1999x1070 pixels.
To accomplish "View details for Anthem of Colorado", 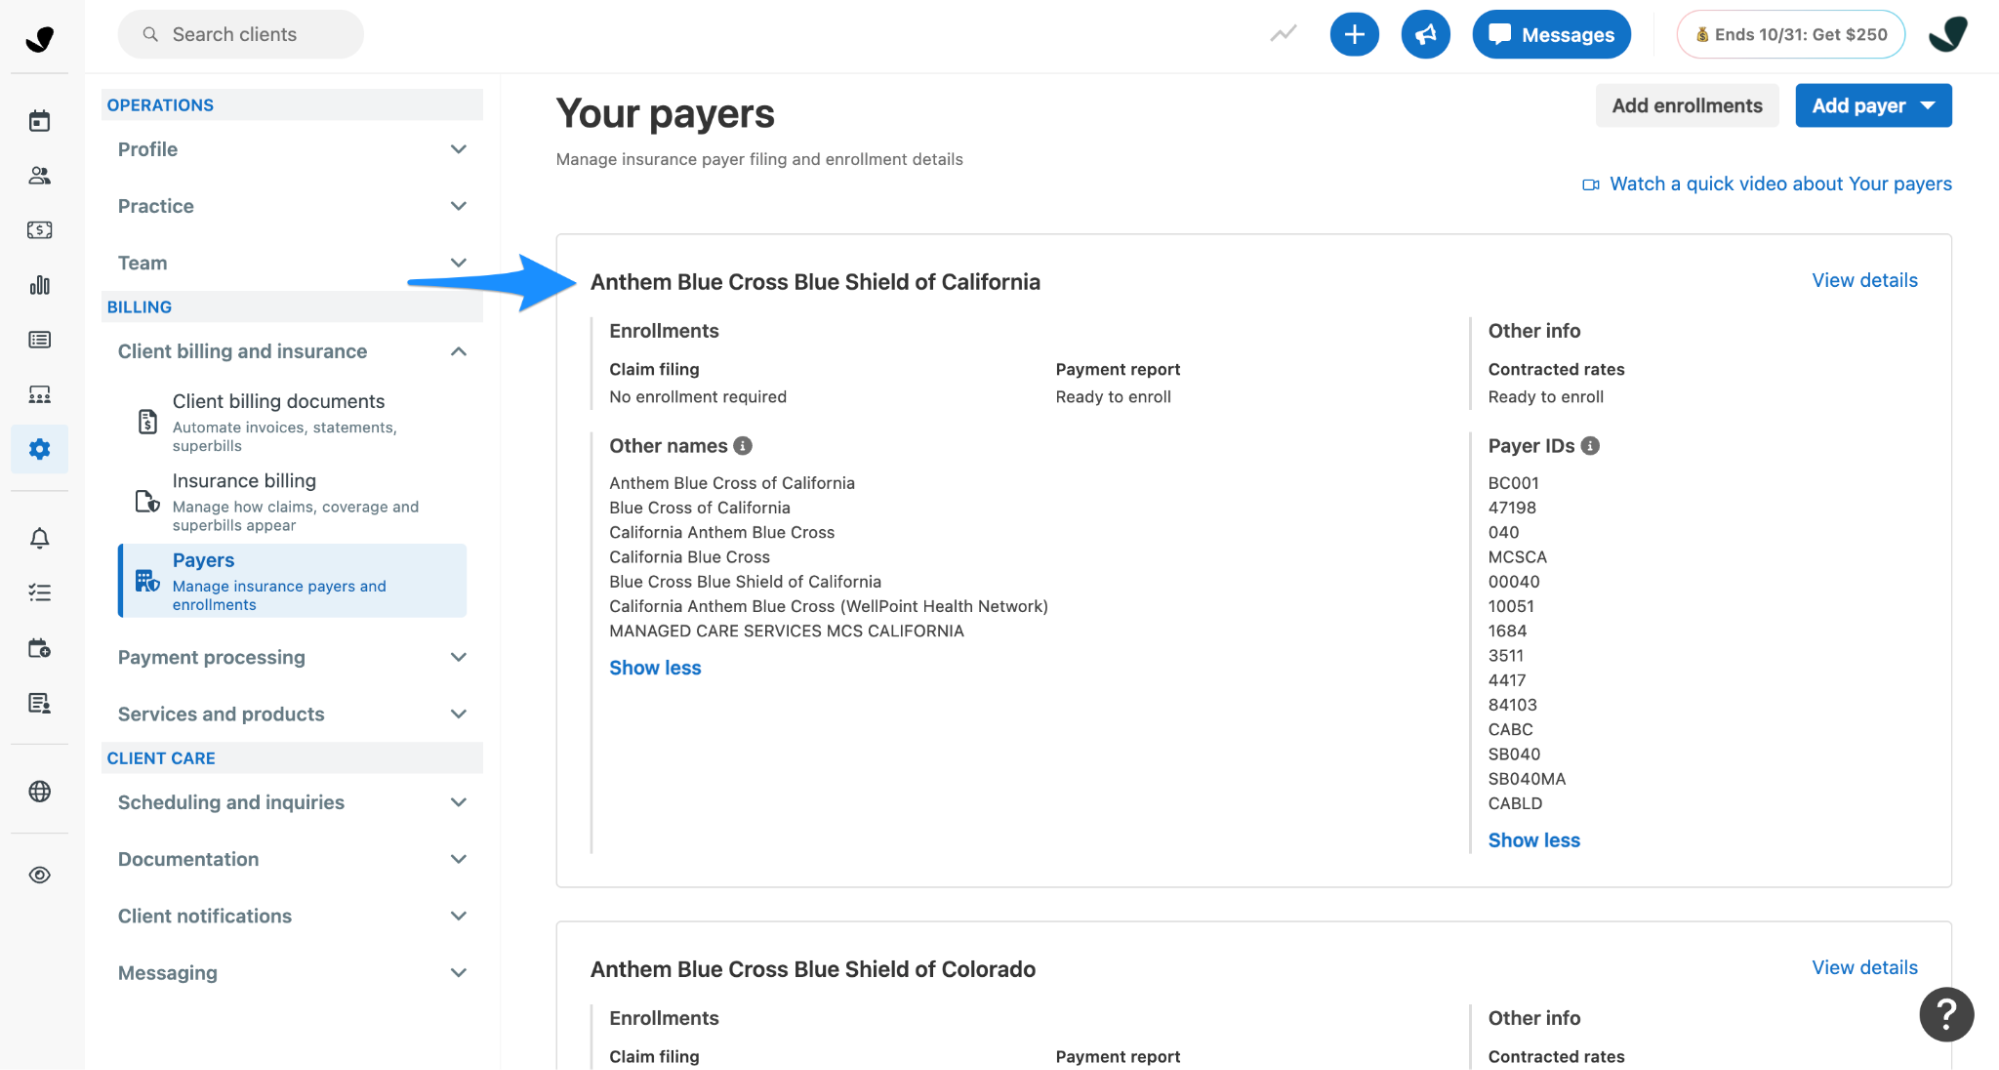I will point(1864,968).
